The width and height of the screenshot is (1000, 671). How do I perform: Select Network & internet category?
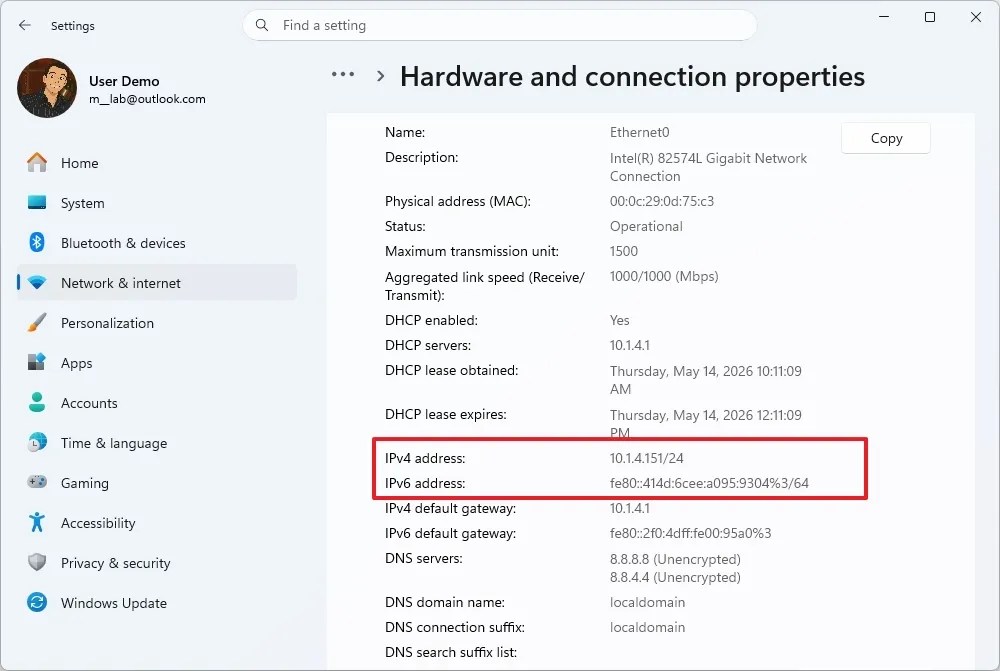(x=157, y=283)
